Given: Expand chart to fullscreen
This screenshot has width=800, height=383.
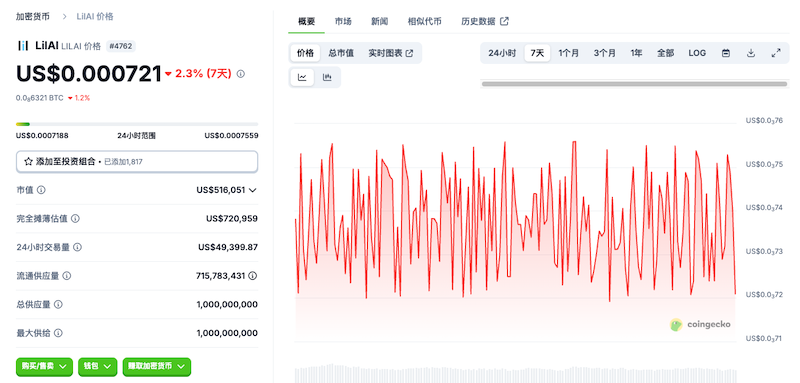Looking at the screenshot, I should pos(776,53).
